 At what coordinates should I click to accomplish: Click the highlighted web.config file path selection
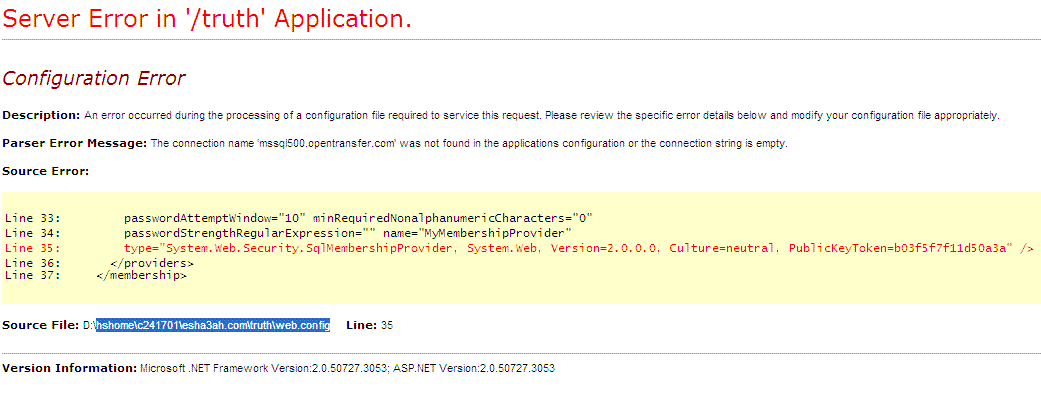point(212,325)
